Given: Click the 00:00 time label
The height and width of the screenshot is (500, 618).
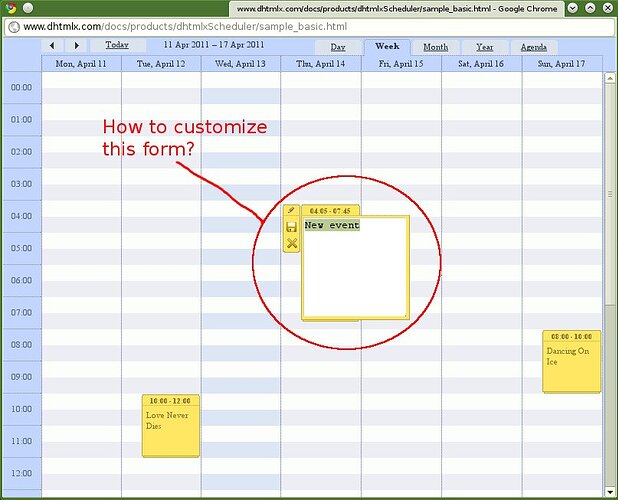Looking at the screenshot, I should pos(22,87).
